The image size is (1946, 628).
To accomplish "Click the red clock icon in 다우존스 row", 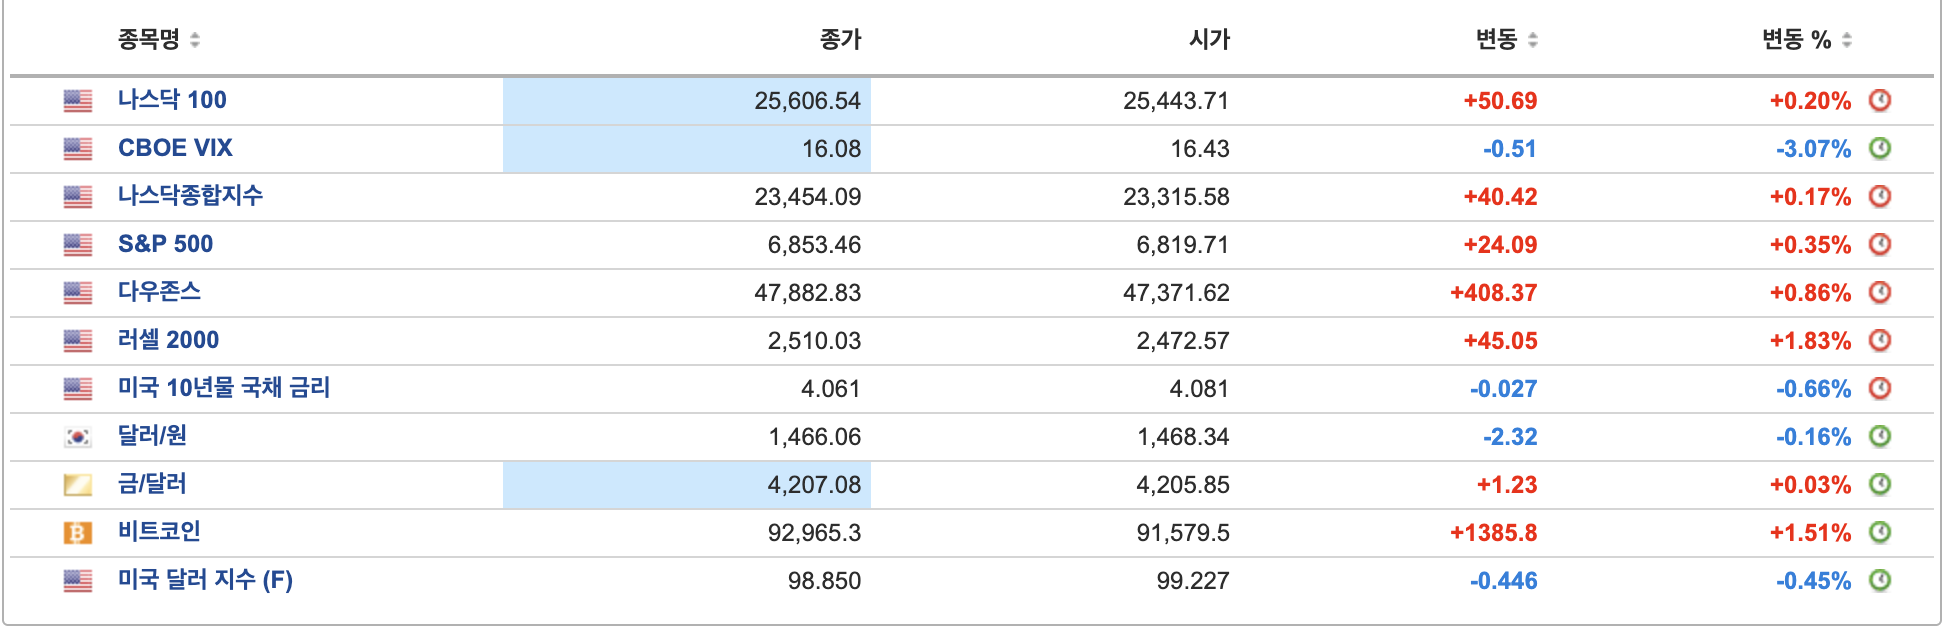I will pyautogui.click(x=1880, y=292).
